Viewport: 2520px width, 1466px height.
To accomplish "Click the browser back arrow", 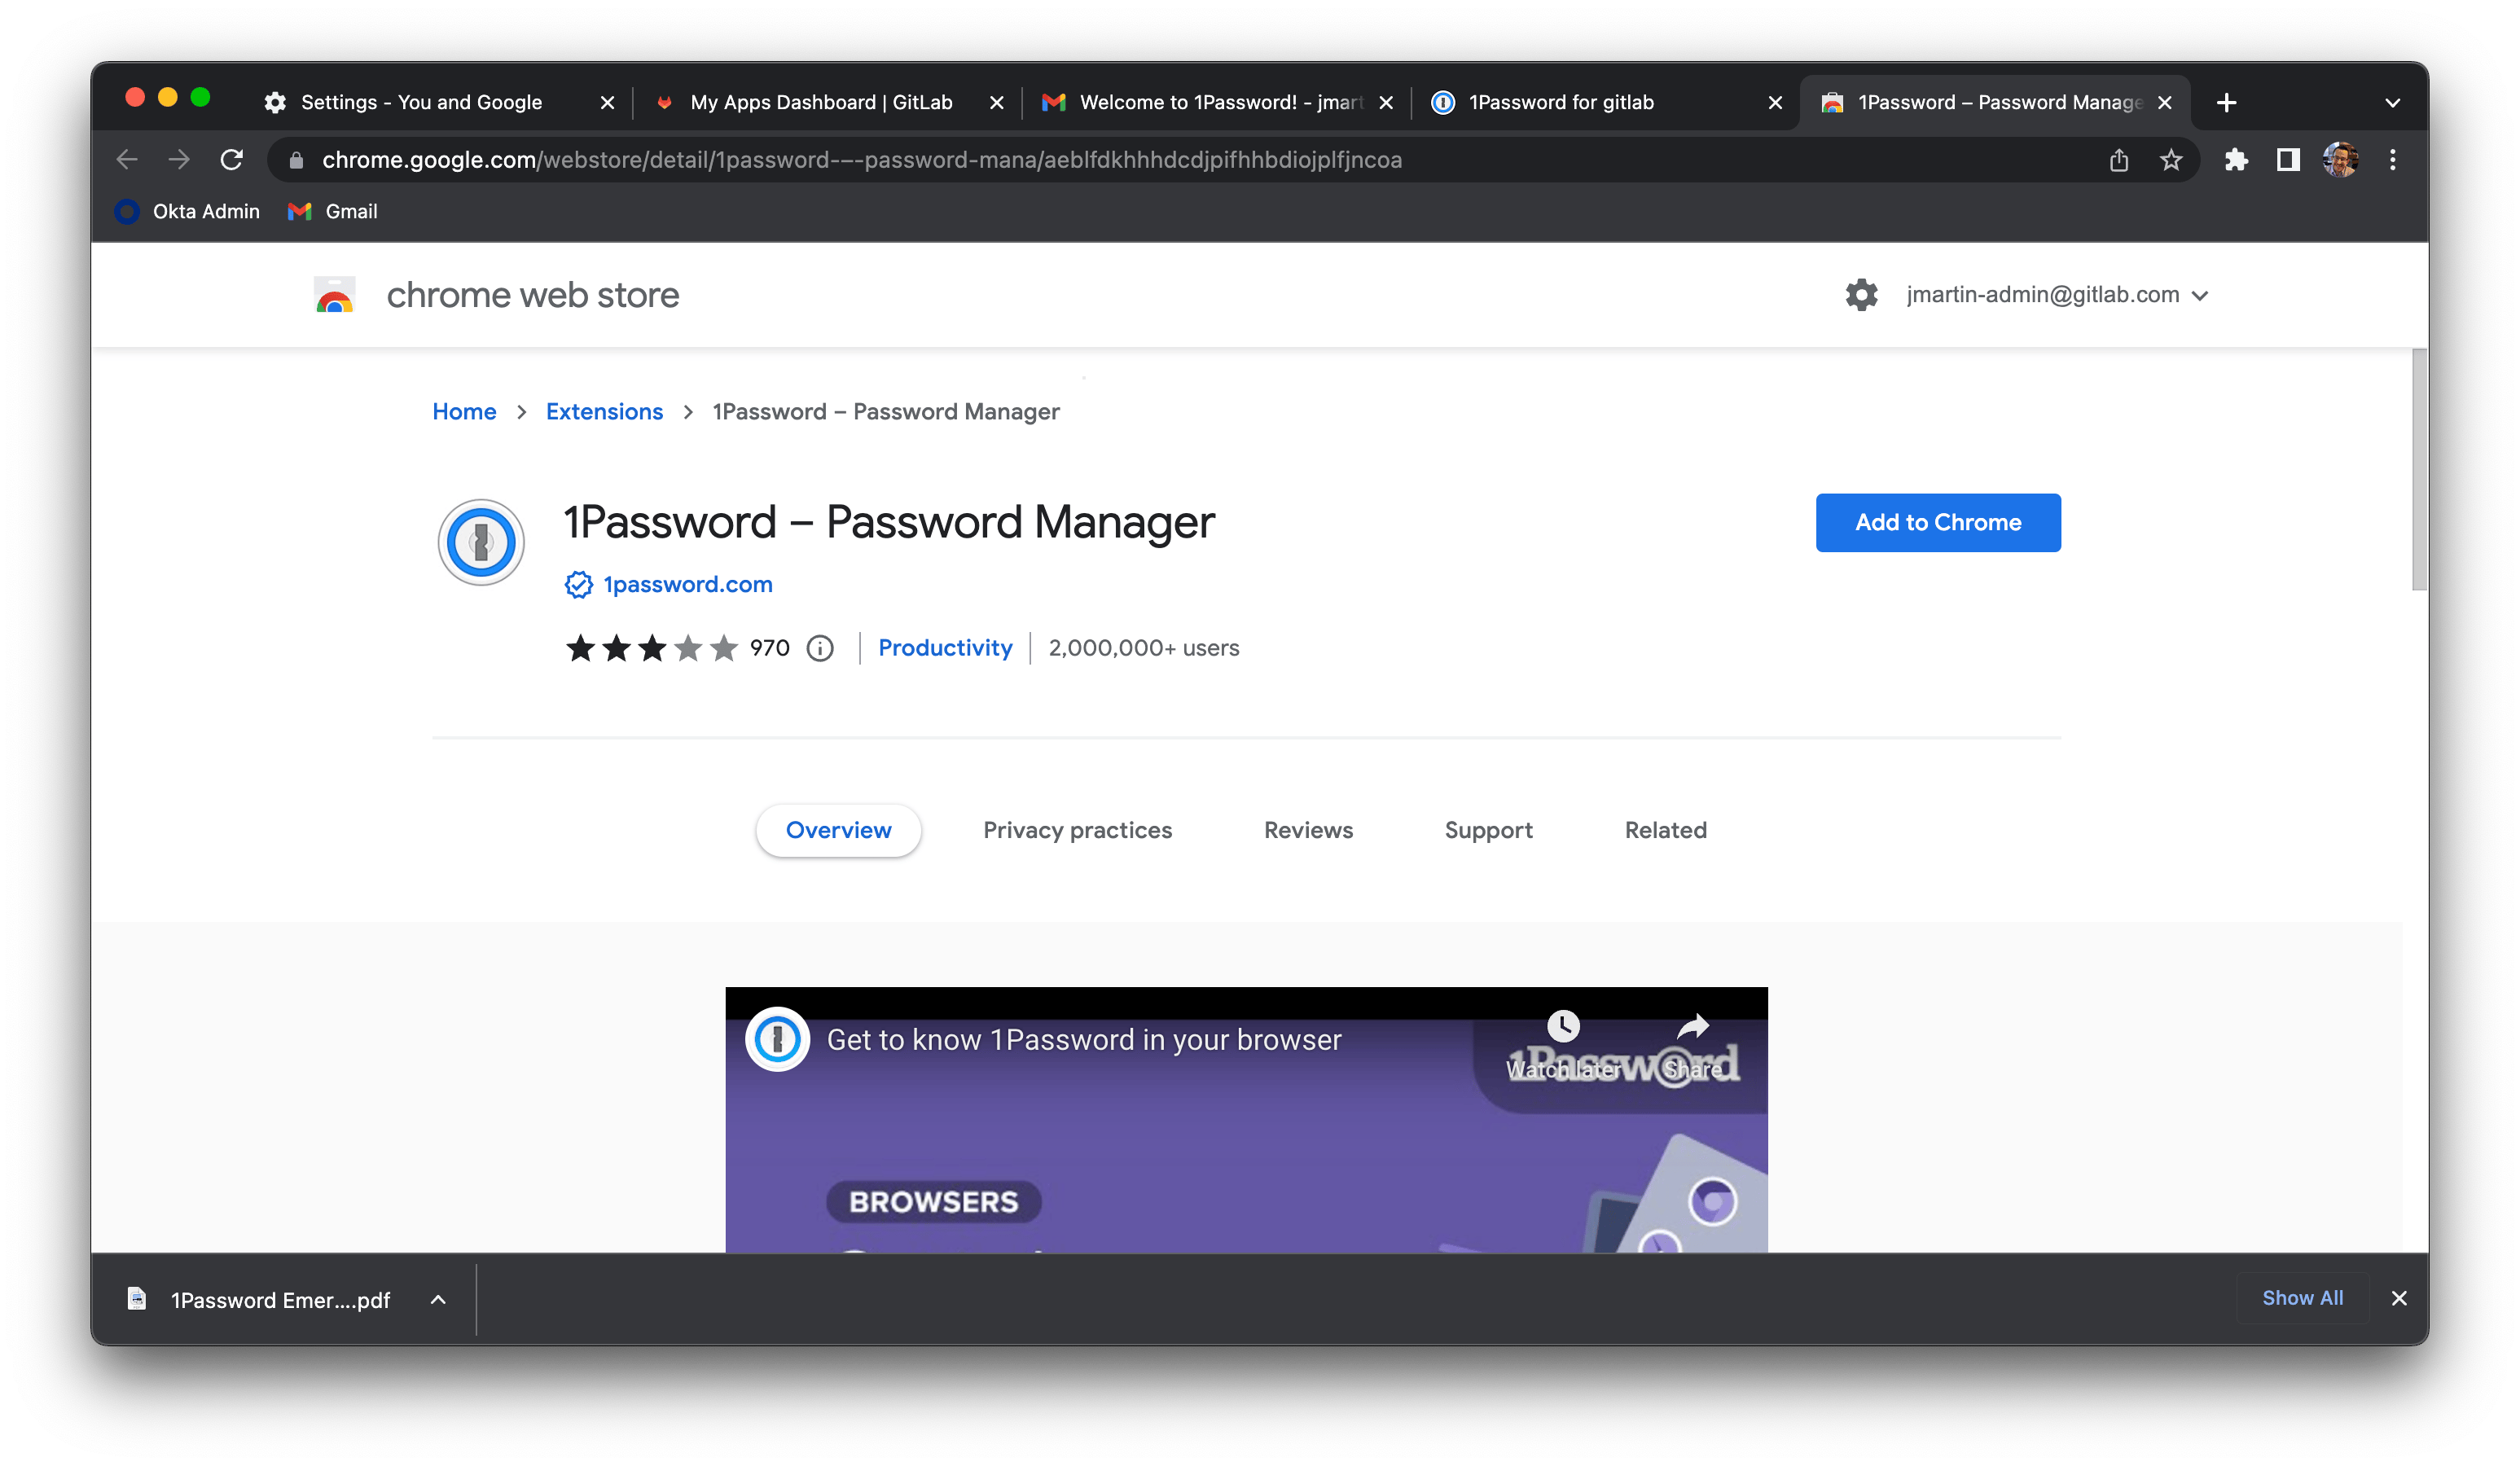I will click(x=127, y=160).
